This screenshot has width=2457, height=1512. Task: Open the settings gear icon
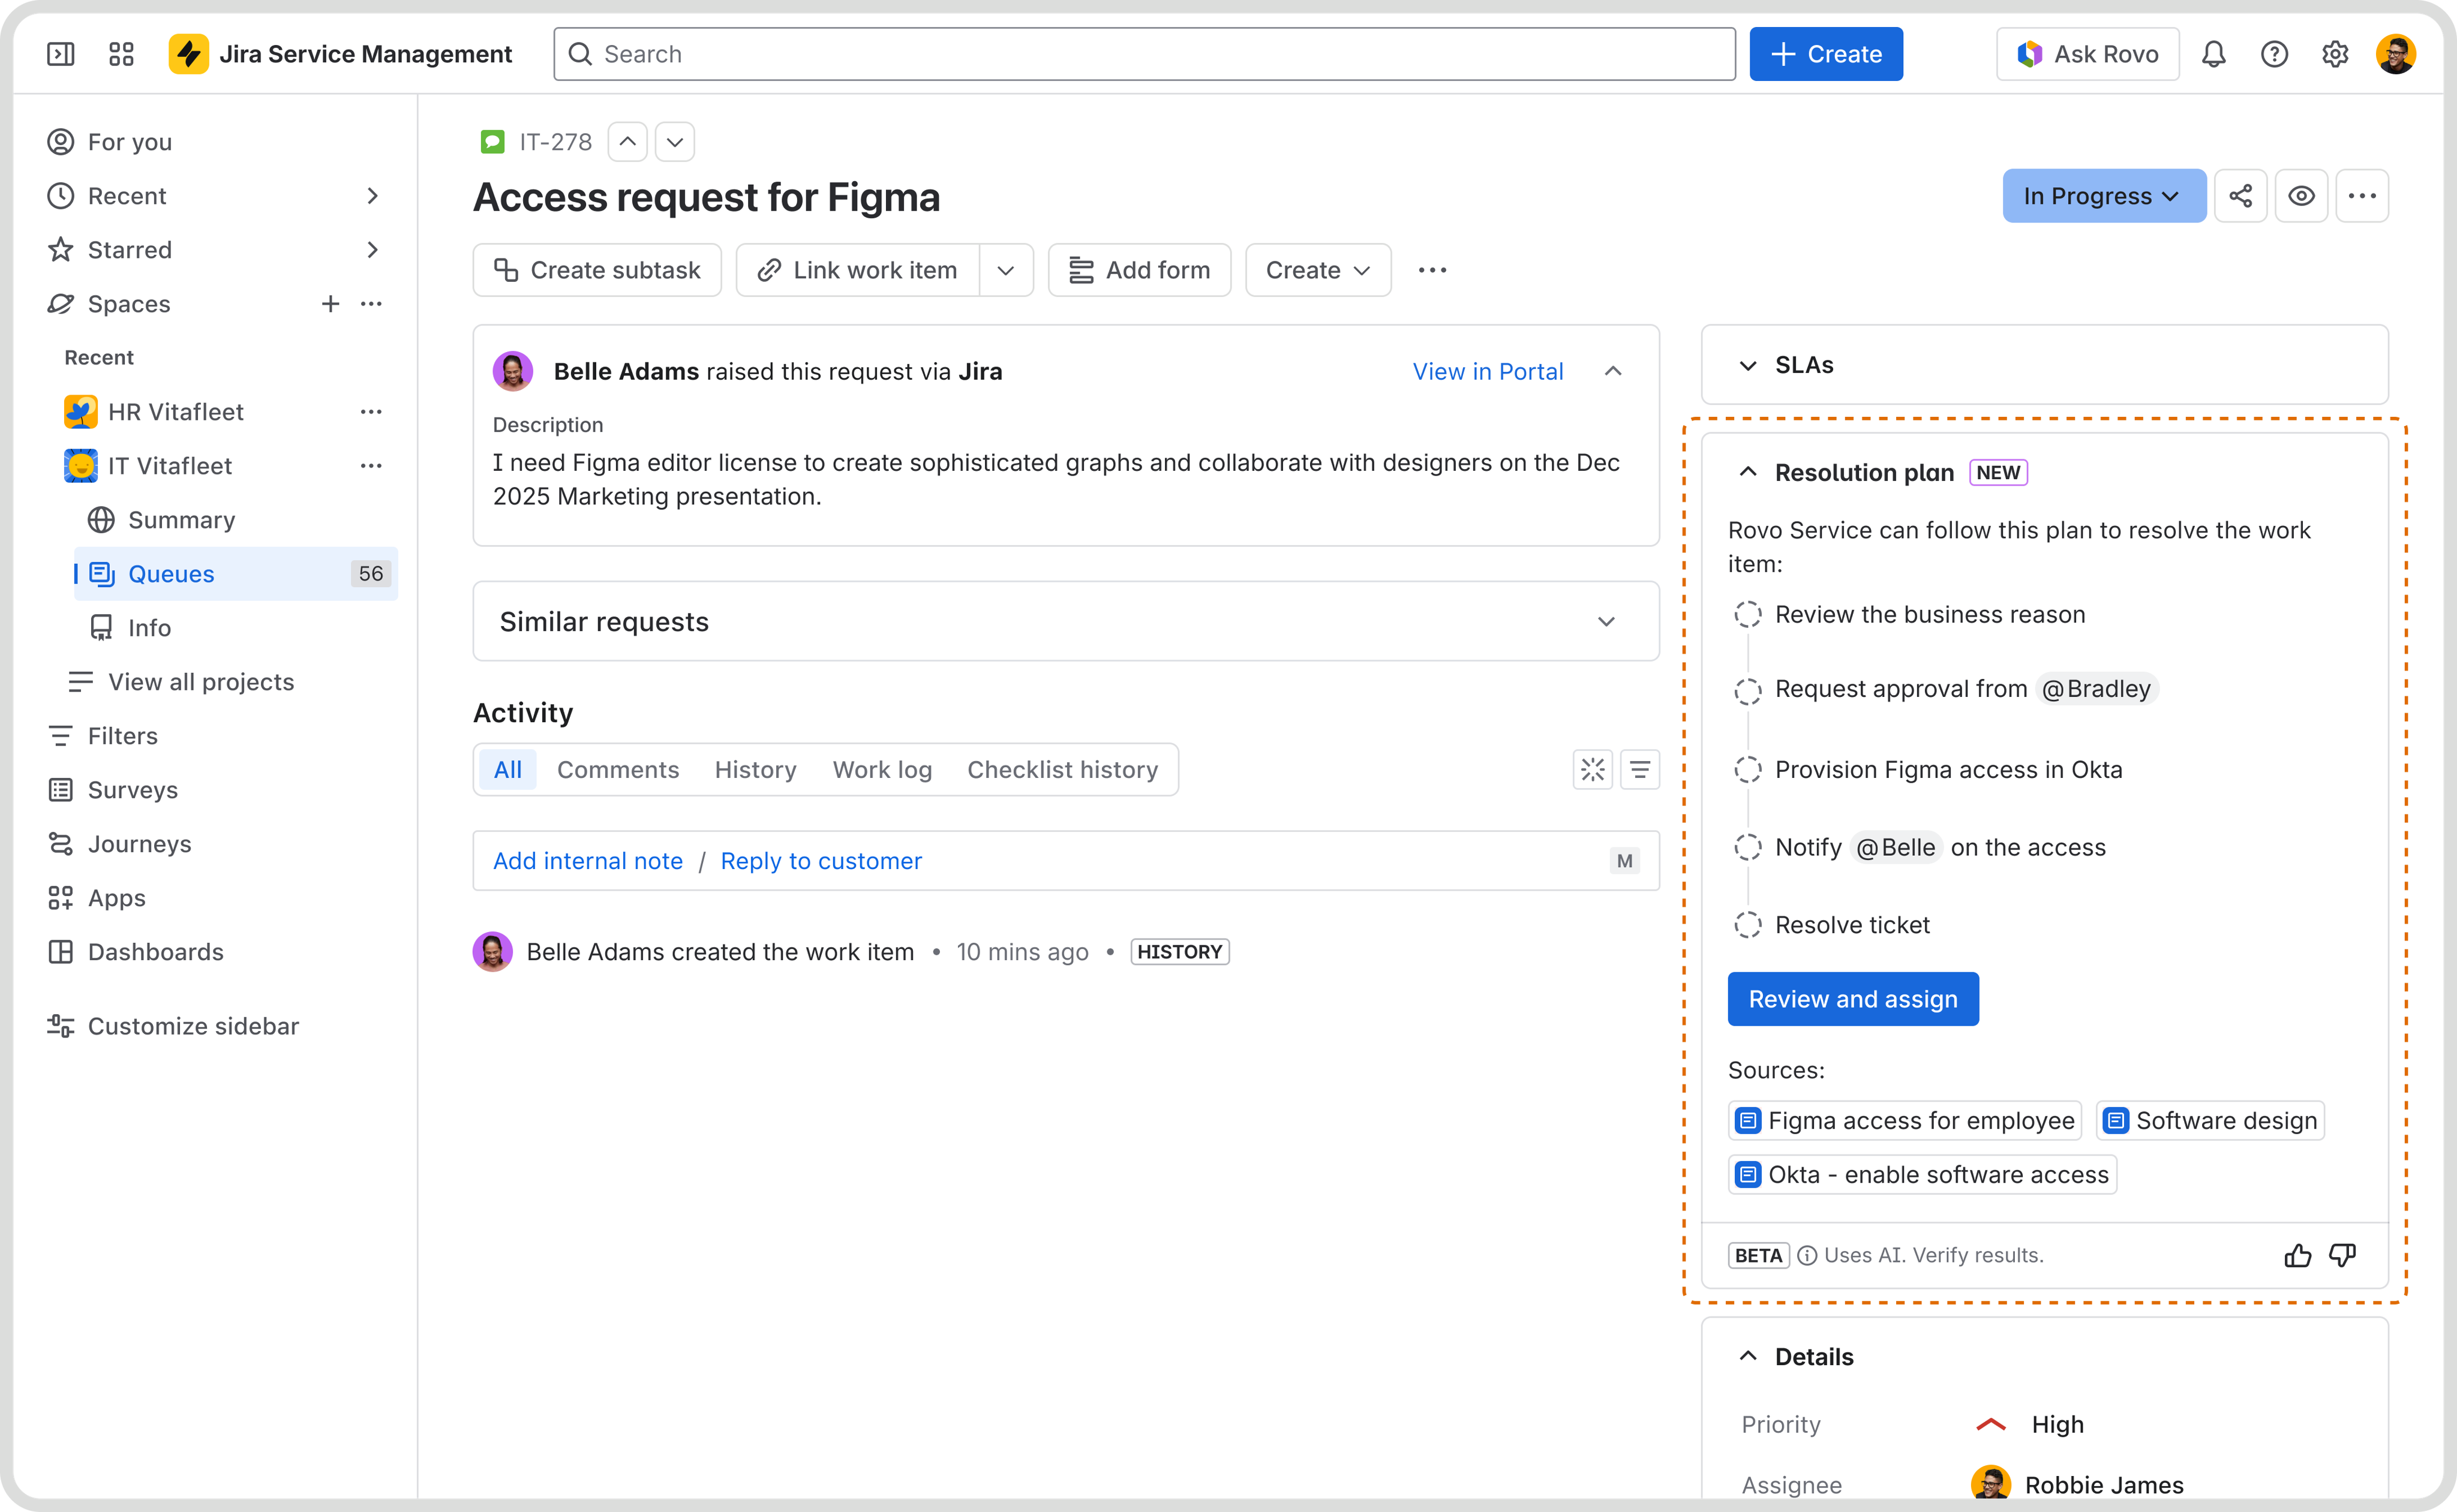click(2335, 54)
